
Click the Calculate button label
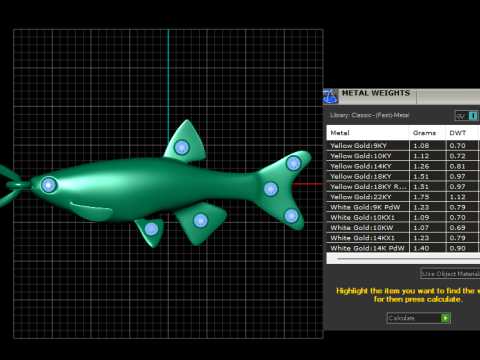(402, 318)
